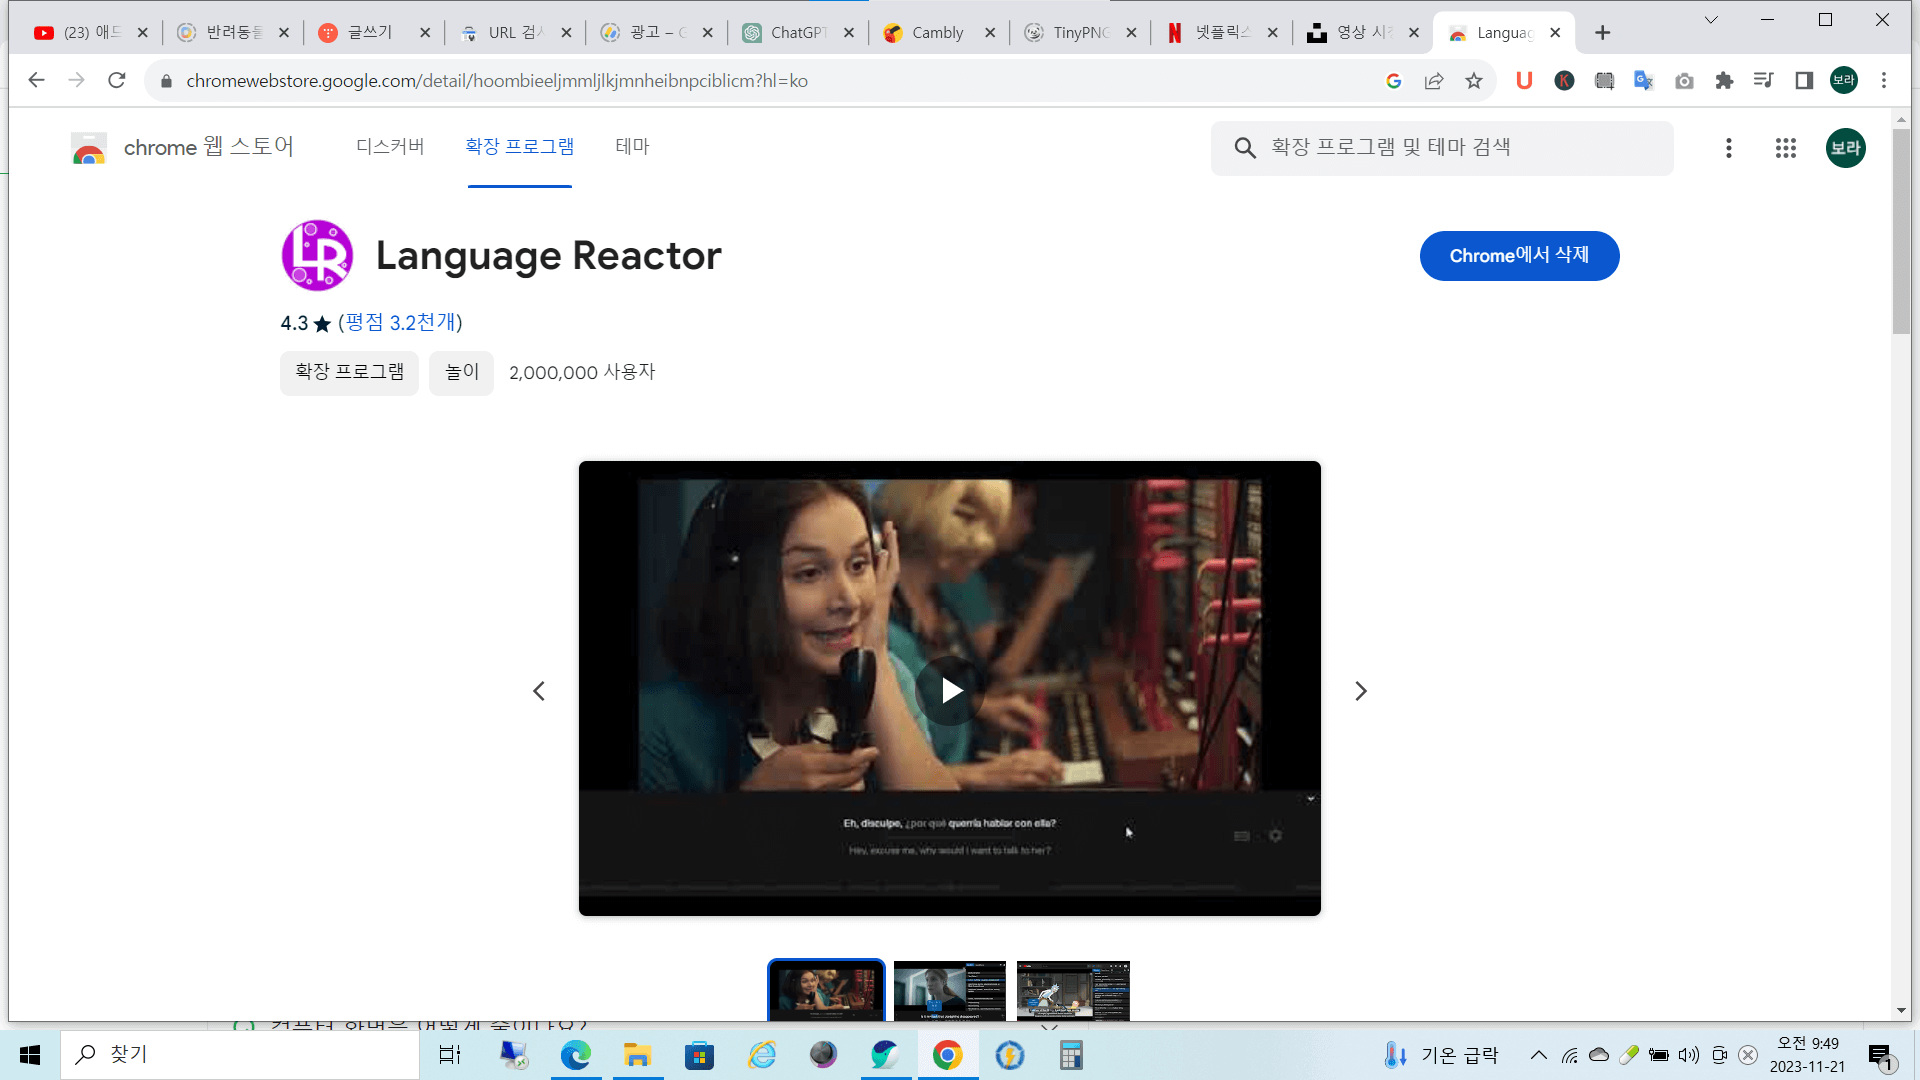
Task: Open Microsoft Store from the taskbar
Action: coord(699,1055)
